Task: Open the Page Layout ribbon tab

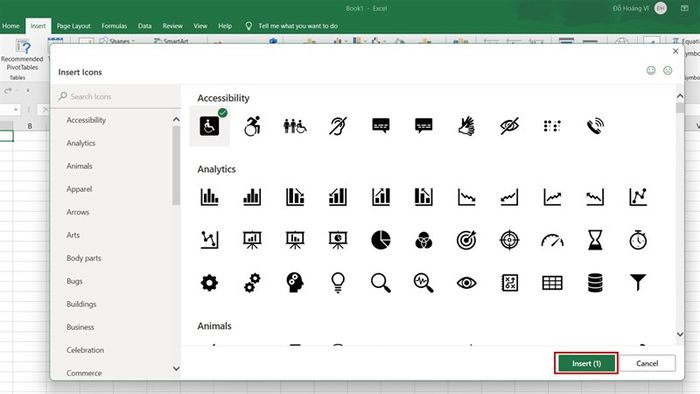Action: (x=74, y=26)
